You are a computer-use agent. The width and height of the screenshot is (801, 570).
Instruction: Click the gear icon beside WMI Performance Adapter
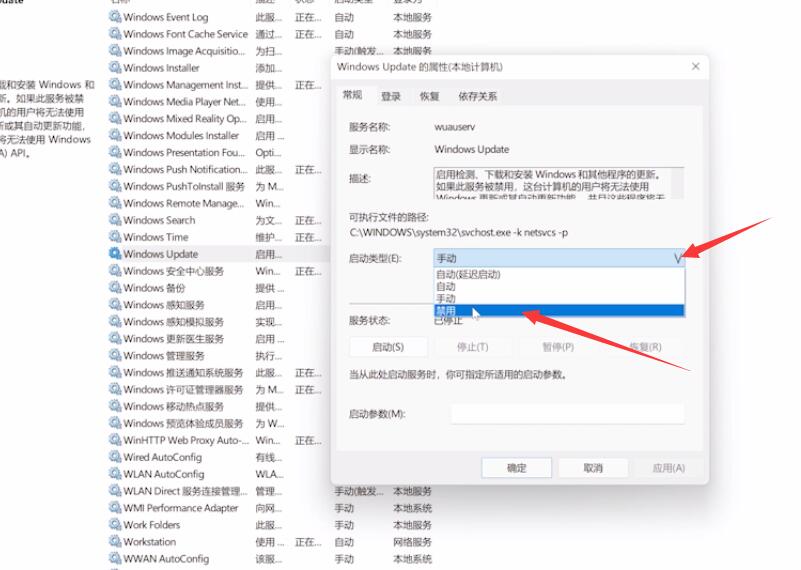click(x=115, y=507)
